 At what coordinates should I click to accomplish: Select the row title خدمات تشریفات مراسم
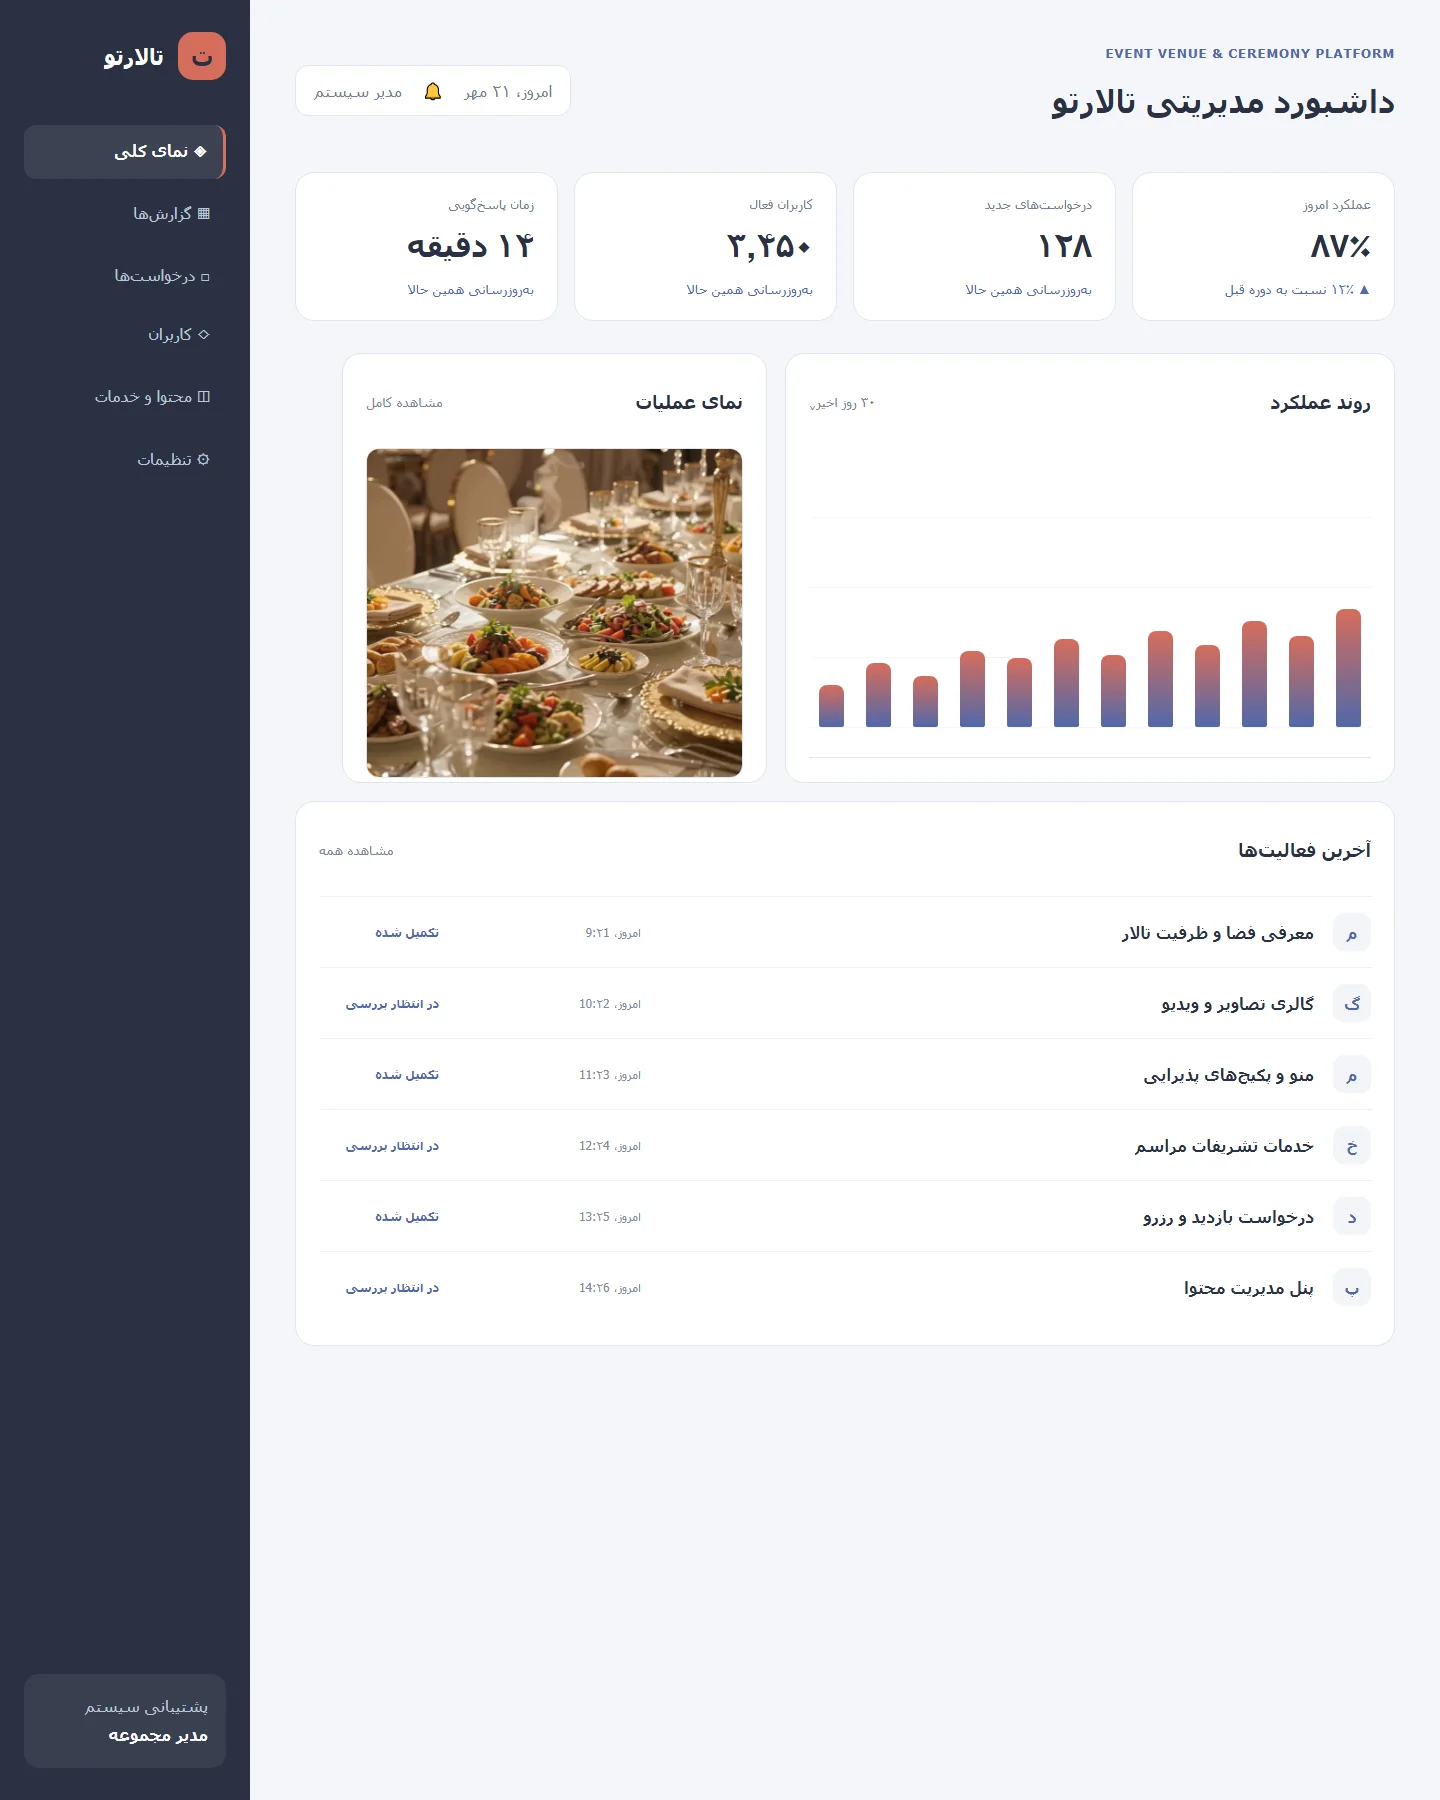click(x=1225, y=1146)
